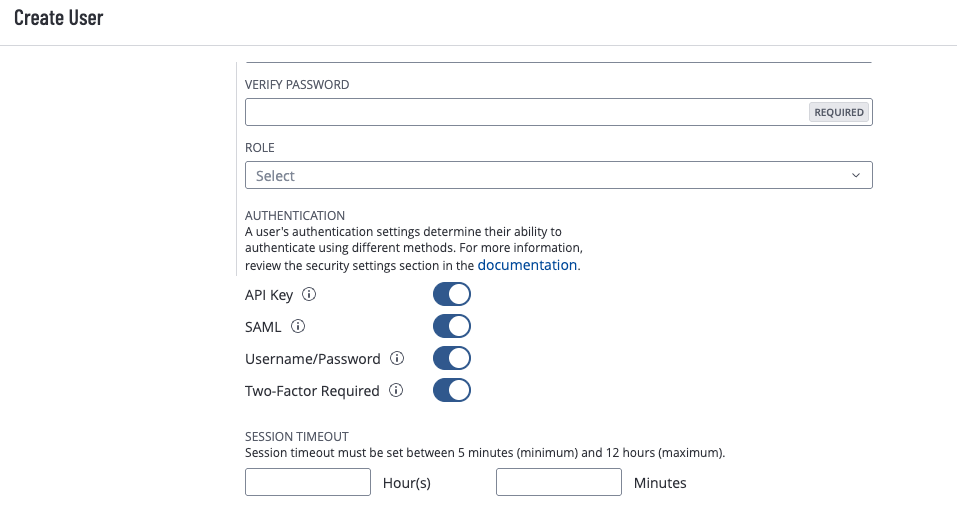Click the API Key info icon
The width and height of the screenshot is (957, 518).
pos(309,295)
